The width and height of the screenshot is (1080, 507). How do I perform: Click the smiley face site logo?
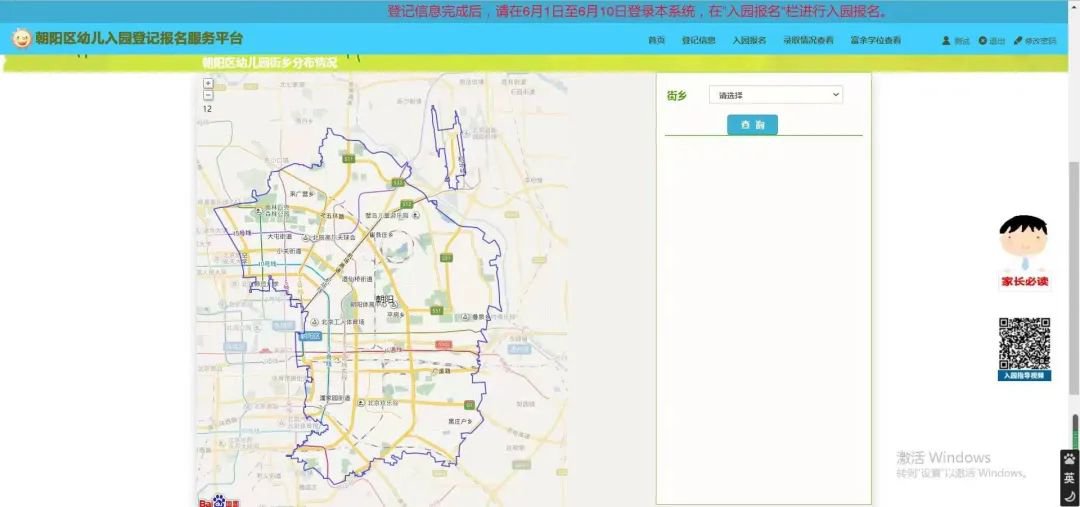click(21, 39)
